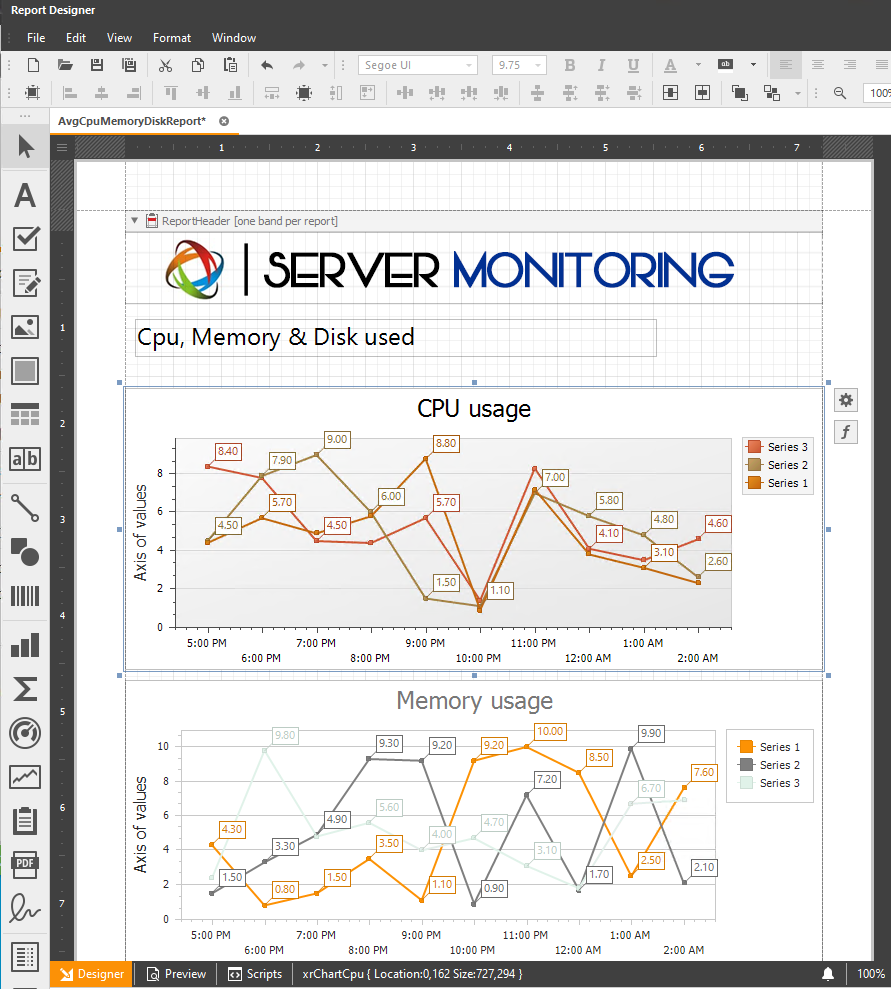This screenshot has height=989, width=891.
Task: Open chart smart tag gear icon
Action: (x=846, y=400)
